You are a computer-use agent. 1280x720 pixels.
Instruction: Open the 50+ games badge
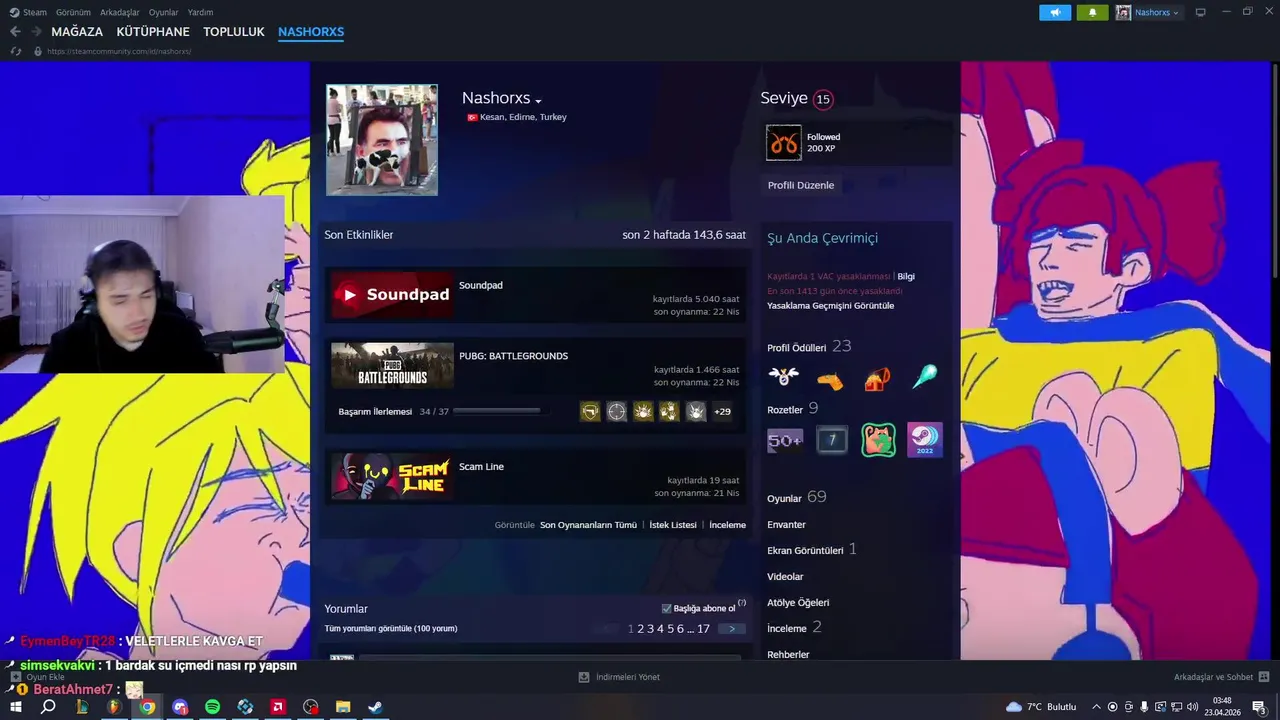click(x=785, y=440)
